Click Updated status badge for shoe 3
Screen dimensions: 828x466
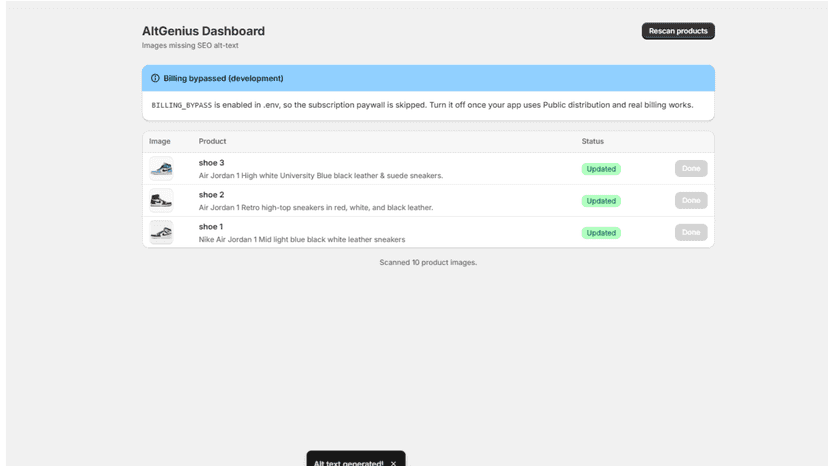(x=601, y=169)
